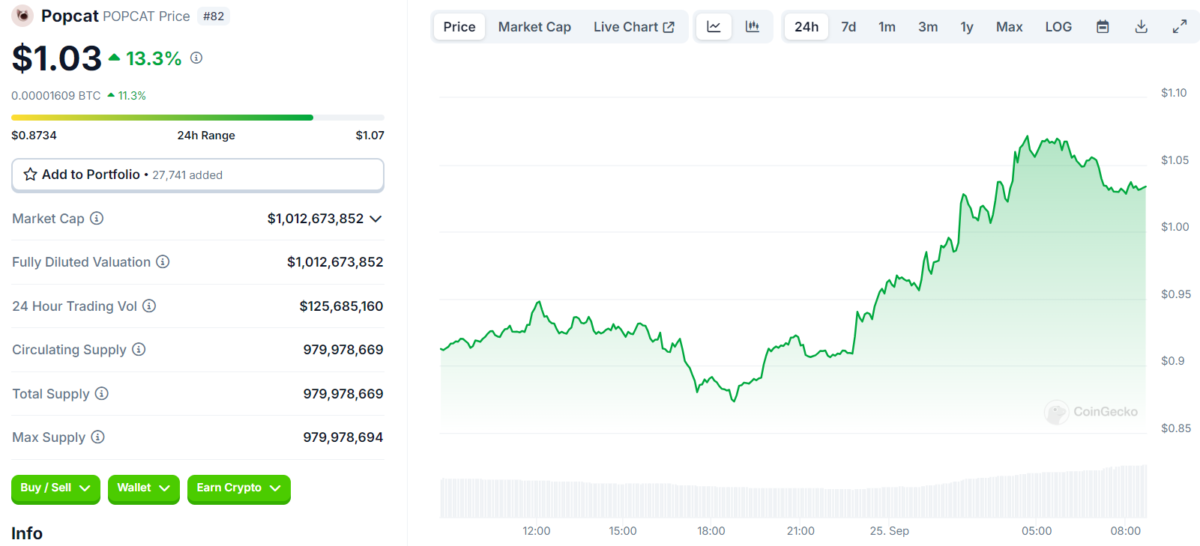This screenshot has width=1200, height=546.
Task: Open the Earn Crypto dropdown
Action: point(239,488)
